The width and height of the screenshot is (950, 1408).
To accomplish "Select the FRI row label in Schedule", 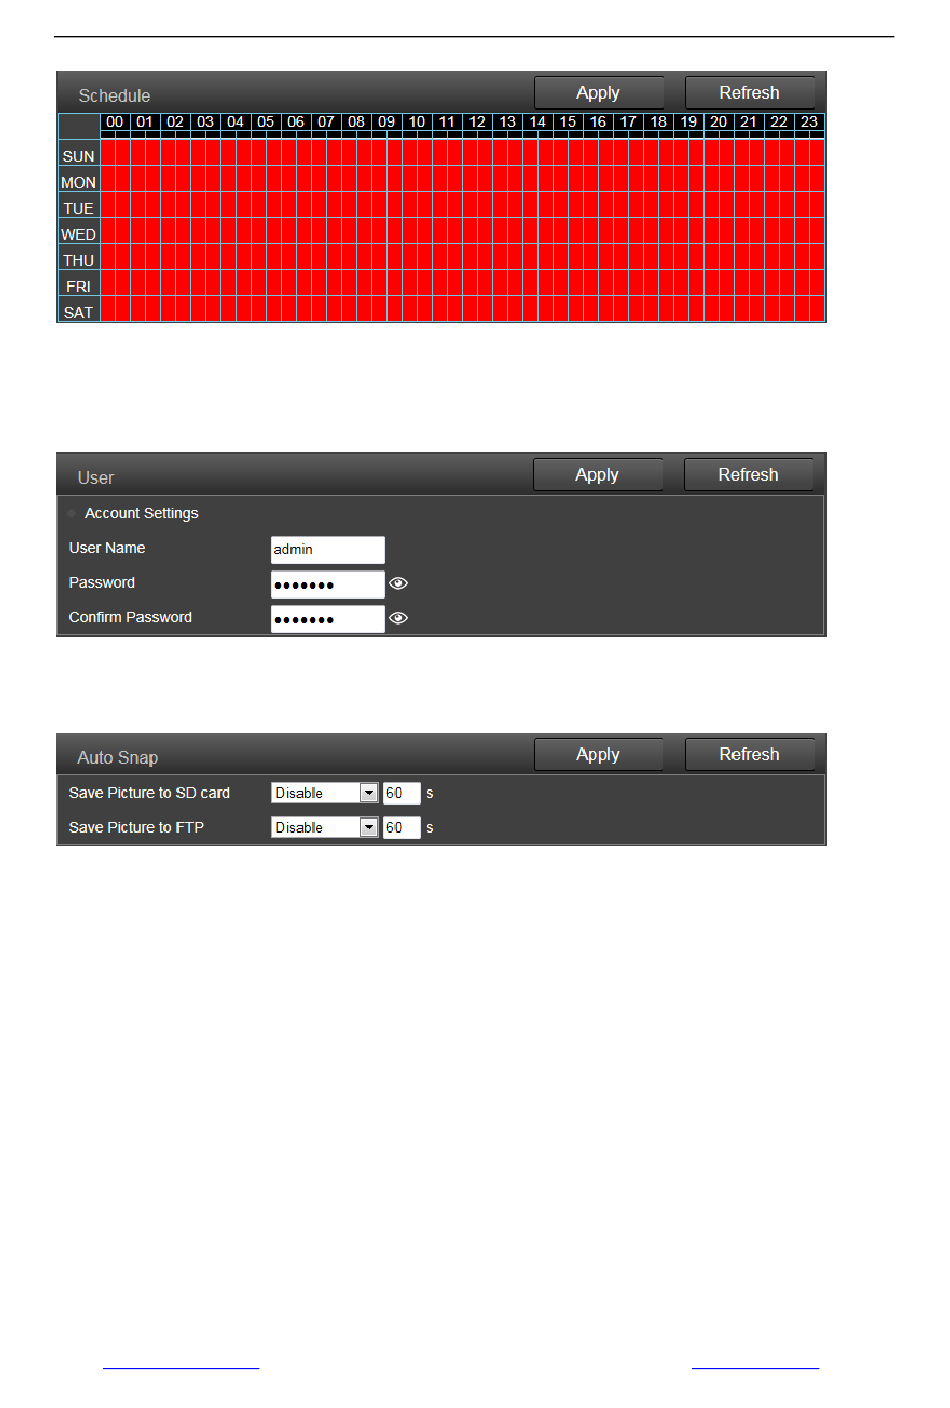I will pos(79,287).
